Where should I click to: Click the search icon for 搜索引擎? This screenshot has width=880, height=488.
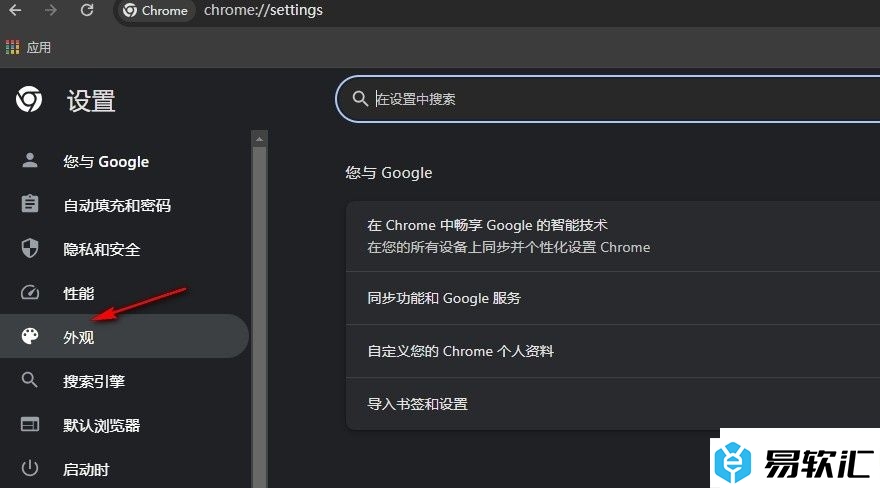(x=30, y=380)
